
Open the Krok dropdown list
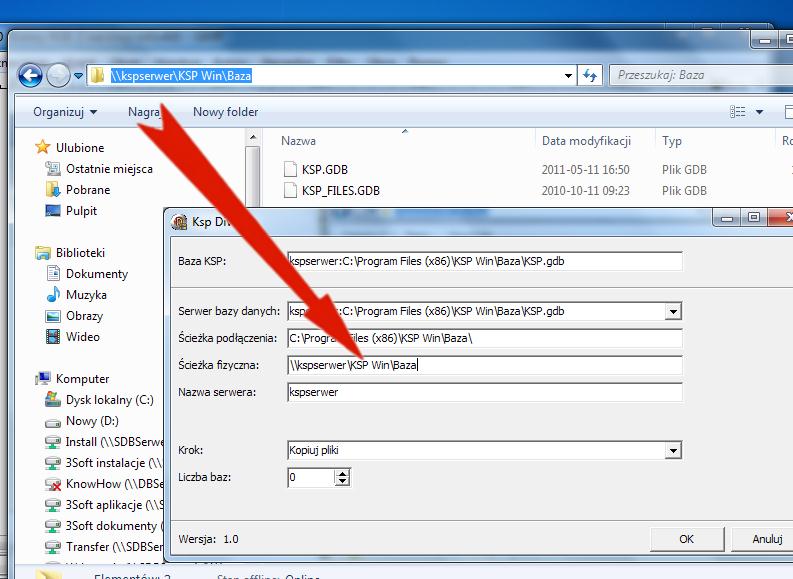(673, 451)
